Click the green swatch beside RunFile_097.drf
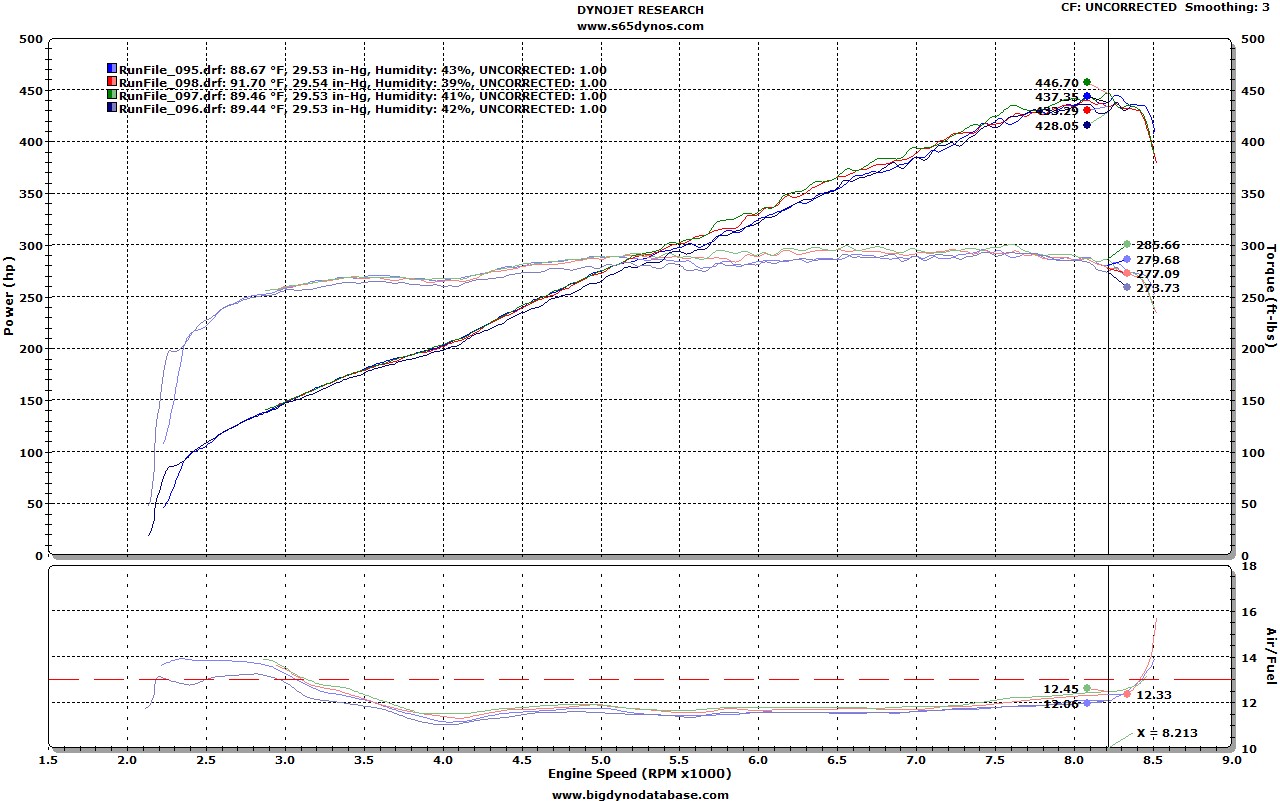Screen dimensions: 1280x801 (112, 96)
